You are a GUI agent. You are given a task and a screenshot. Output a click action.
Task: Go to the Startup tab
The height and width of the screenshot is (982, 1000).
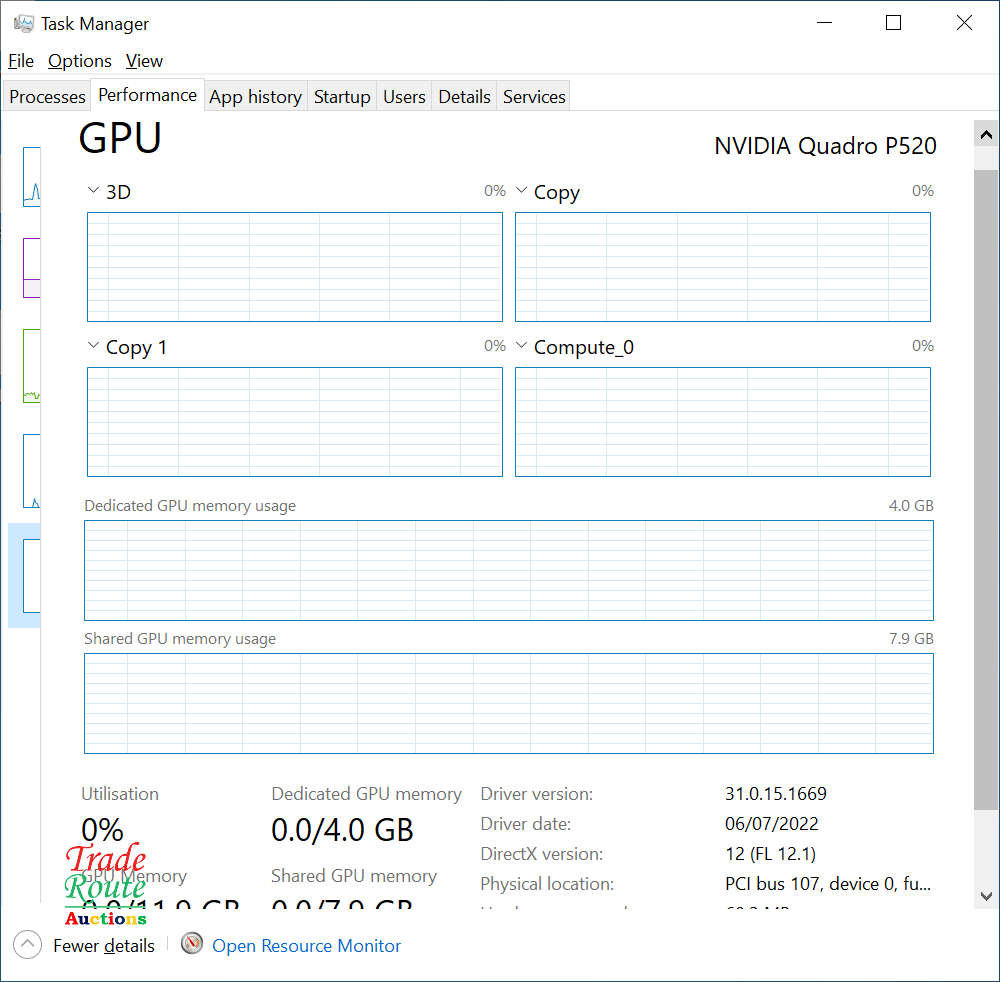coord(342,97)
